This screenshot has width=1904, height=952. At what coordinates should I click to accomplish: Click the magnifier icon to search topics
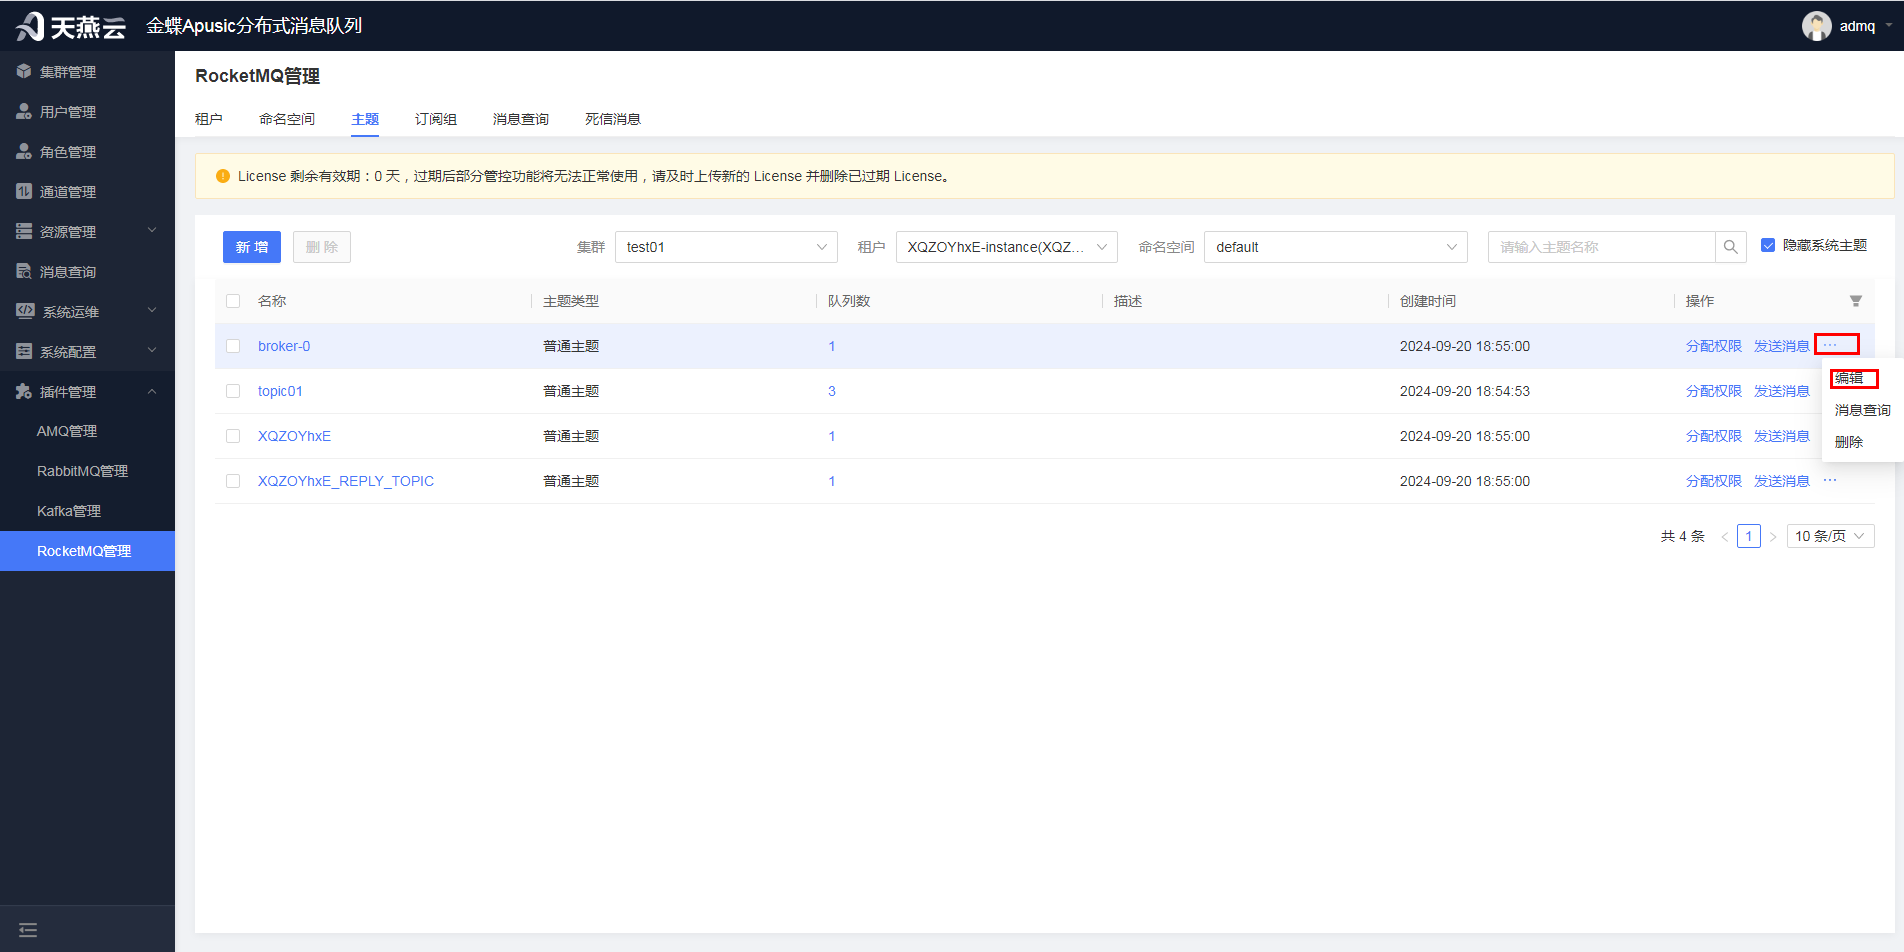pyautogui.click(x=1730, y=247)
